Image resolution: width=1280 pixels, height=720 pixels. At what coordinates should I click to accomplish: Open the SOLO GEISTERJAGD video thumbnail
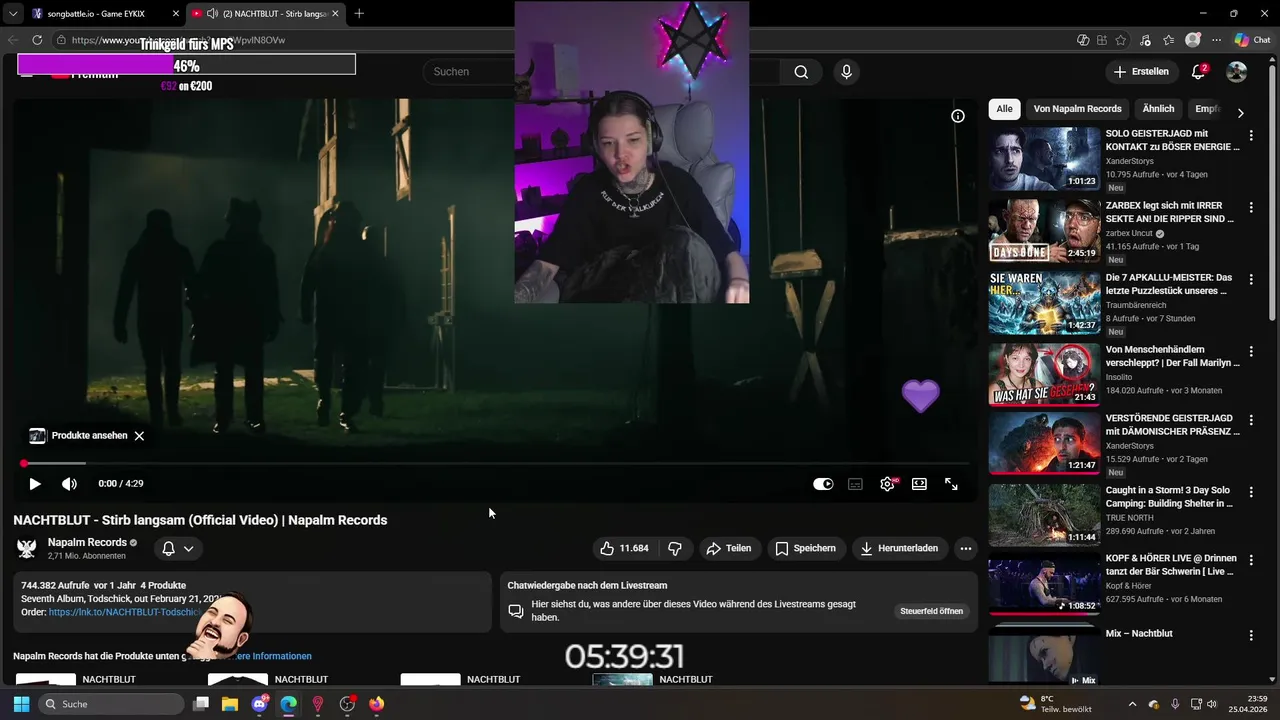[x=1044, y=159]
